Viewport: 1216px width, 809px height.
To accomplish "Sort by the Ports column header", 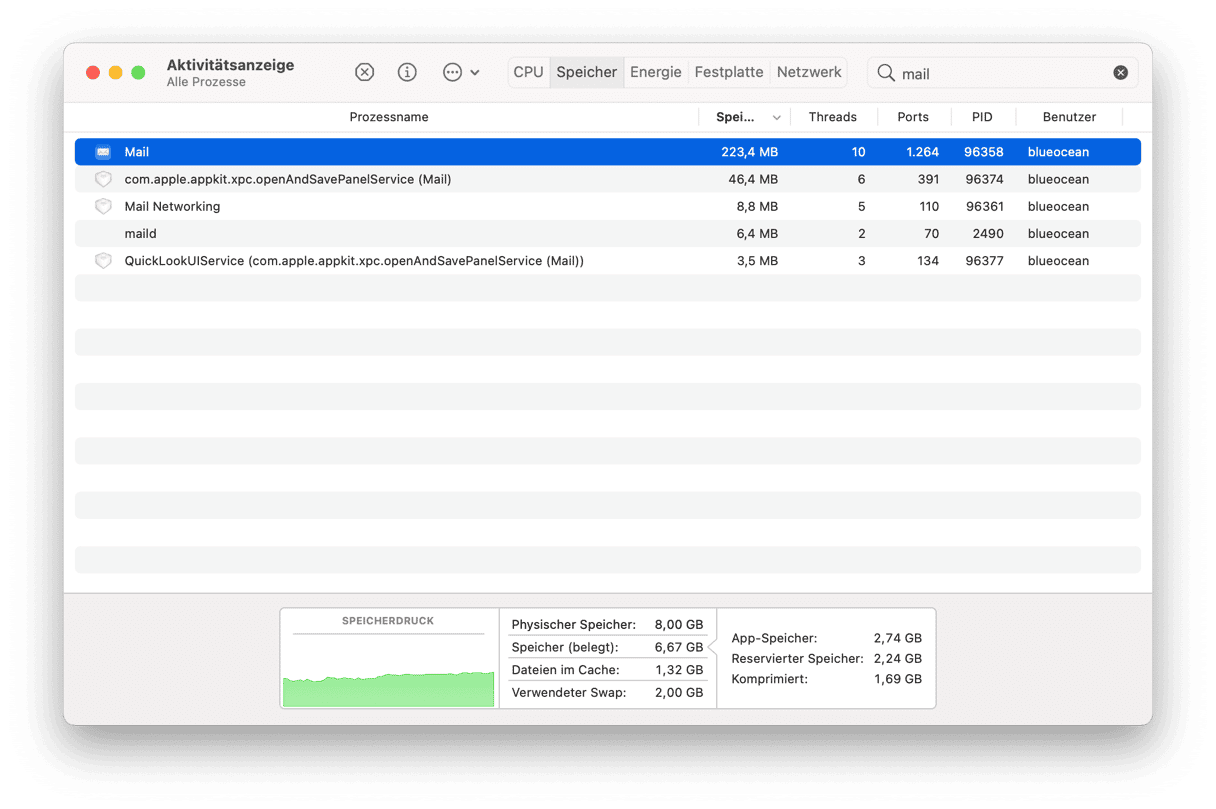I will (x=913, y=117).
